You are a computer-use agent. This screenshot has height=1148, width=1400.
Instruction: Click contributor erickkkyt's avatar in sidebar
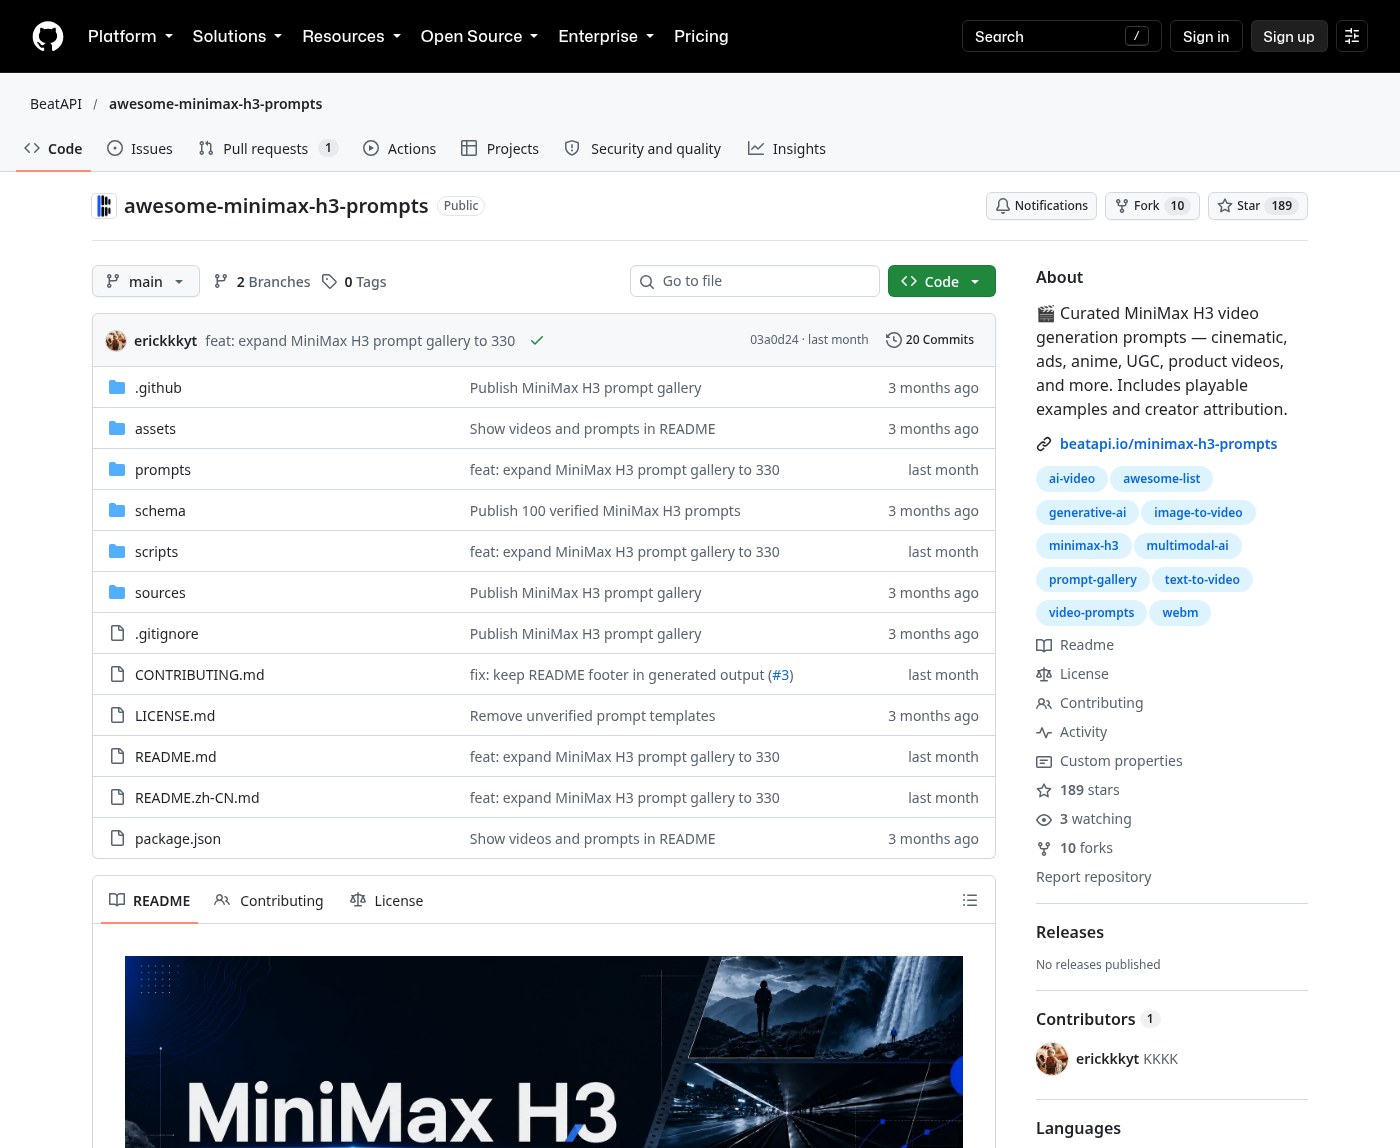point(1052,1058)
